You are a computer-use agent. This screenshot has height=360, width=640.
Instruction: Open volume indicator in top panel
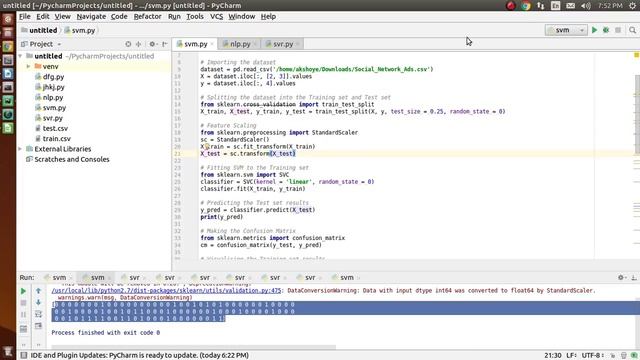(585, 6)
